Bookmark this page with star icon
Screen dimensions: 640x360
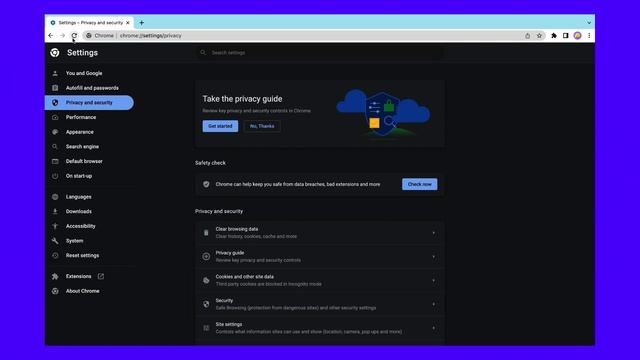coord(539,36)
